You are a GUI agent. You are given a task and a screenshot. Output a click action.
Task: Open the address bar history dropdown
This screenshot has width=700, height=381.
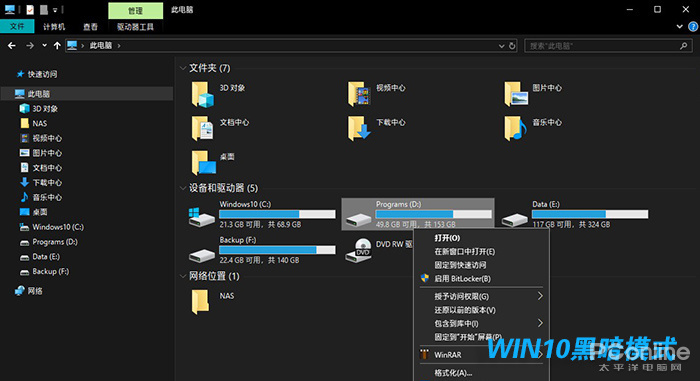tap(501, 46)
